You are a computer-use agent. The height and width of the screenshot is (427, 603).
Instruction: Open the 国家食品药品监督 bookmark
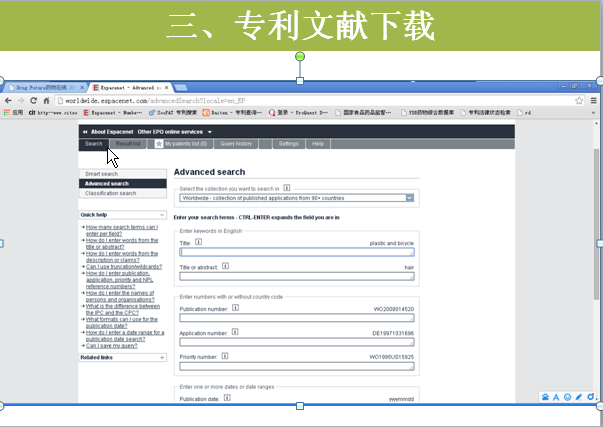(363, 113)
